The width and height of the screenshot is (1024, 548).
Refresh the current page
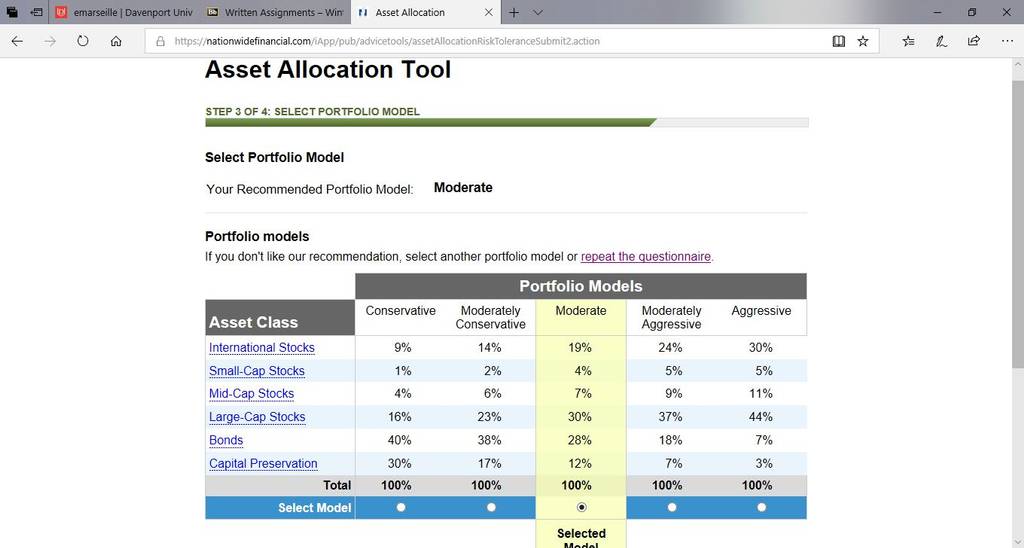(82, 41)
